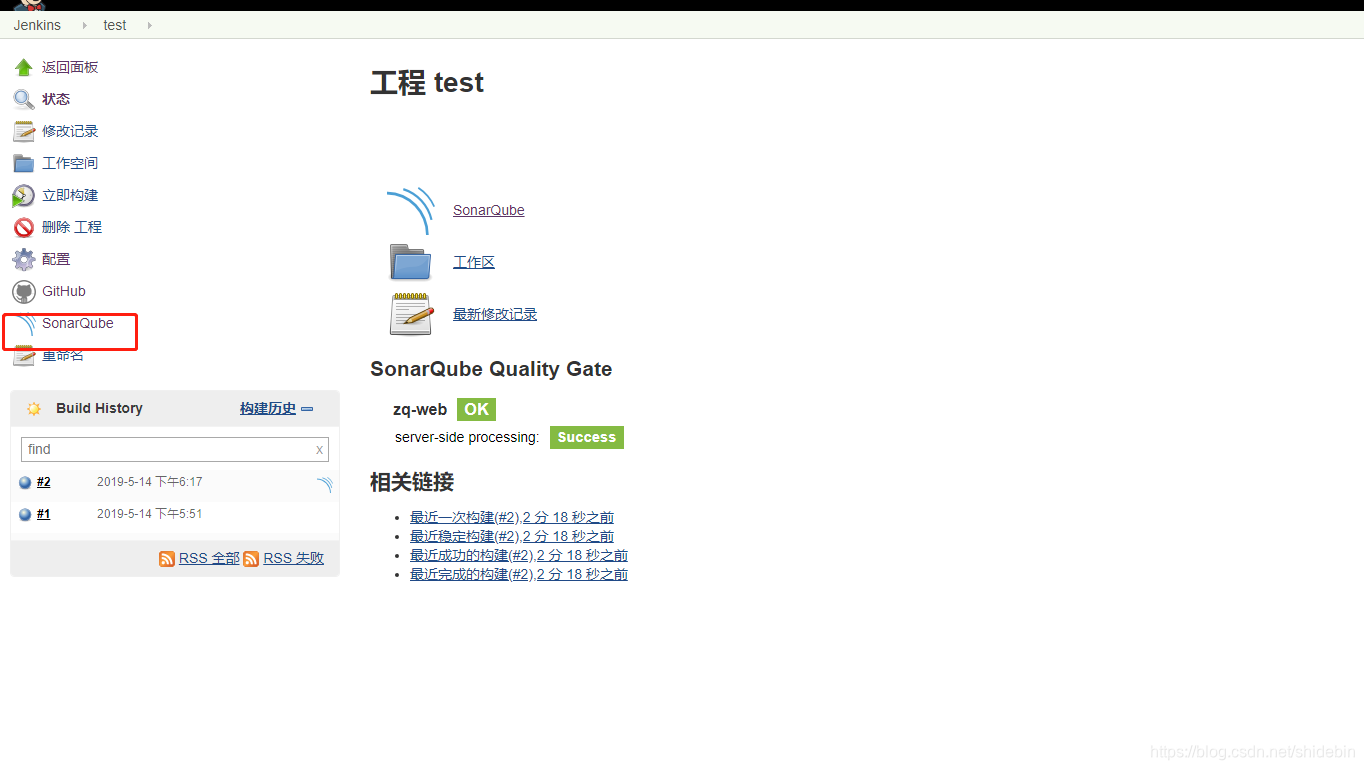
Task: Click the green OK quality gate badge
Action: [476, 409]
